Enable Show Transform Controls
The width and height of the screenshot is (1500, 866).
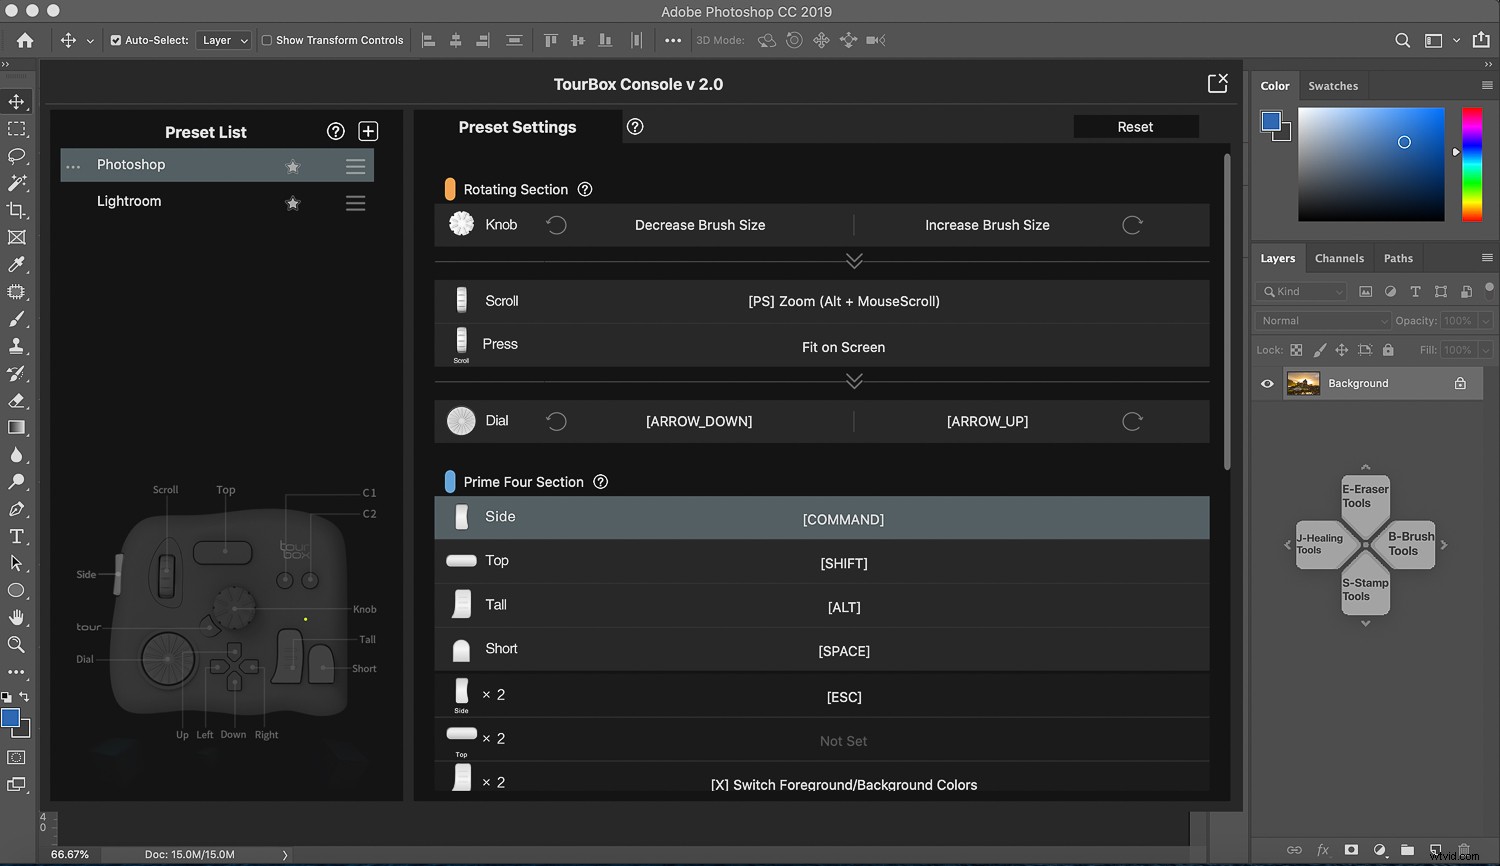[267, 40]
